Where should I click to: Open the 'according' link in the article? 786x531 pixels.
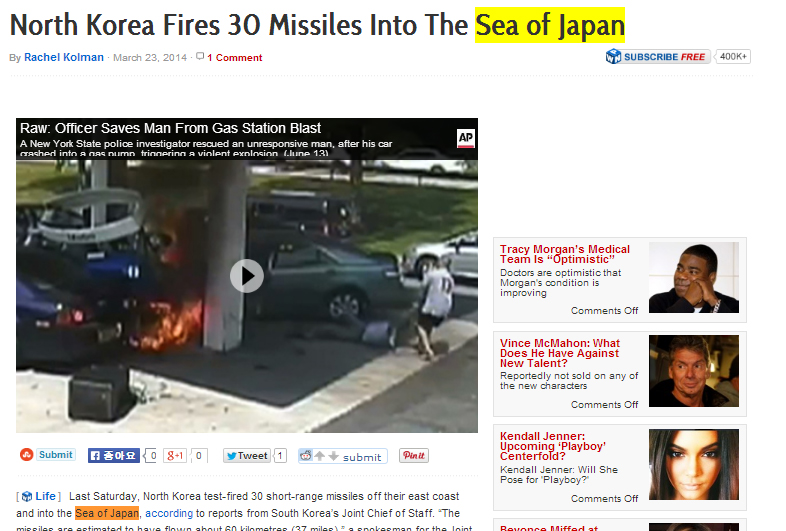click(169, 513)
